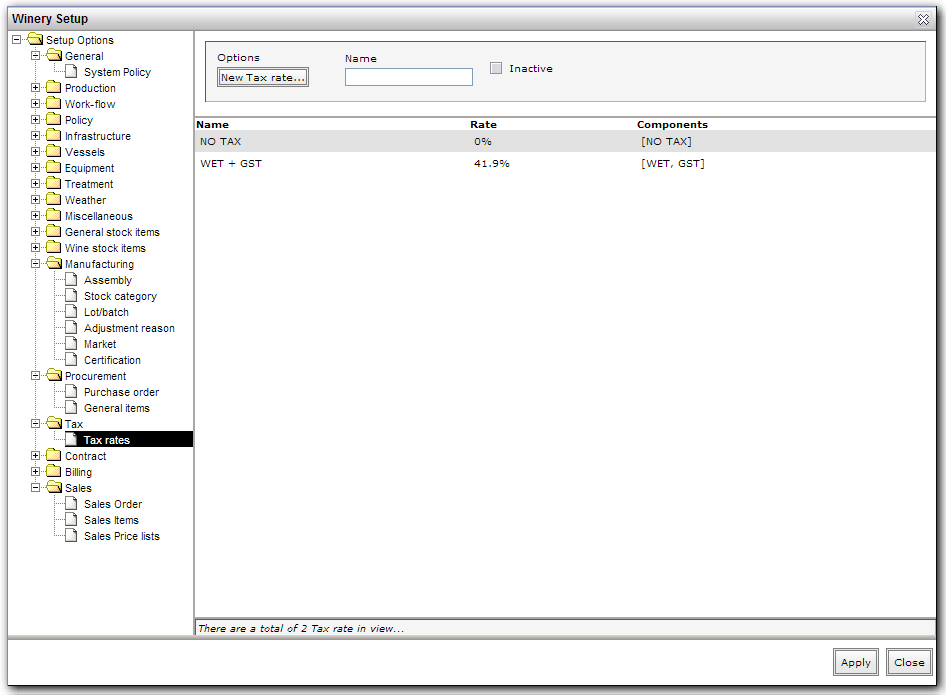Open the New Tax rate dialog

pyautogui.click(x=263, y=77)
